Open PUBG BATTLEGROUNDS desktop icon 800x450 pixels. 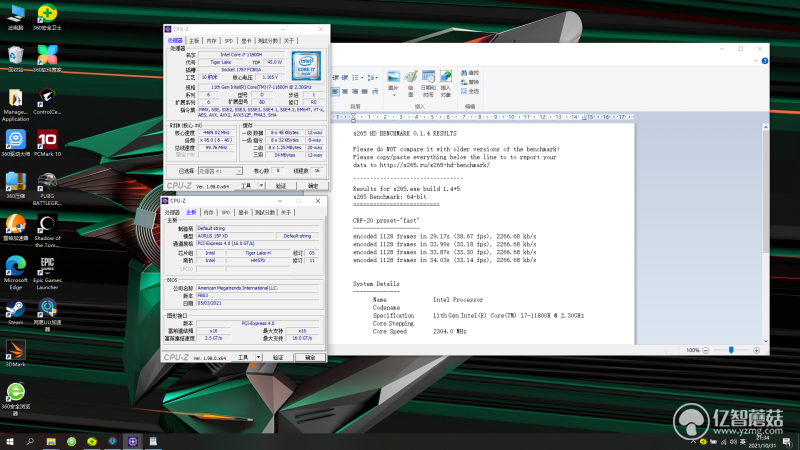pos(47,189)
